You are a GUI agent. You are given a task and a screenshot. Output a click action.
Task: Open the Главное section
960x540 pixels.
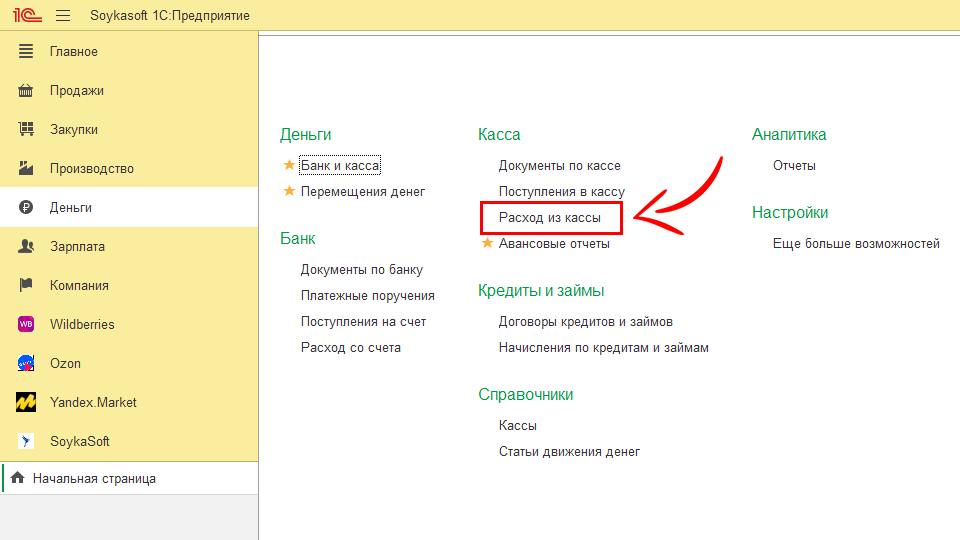[74, 51]
